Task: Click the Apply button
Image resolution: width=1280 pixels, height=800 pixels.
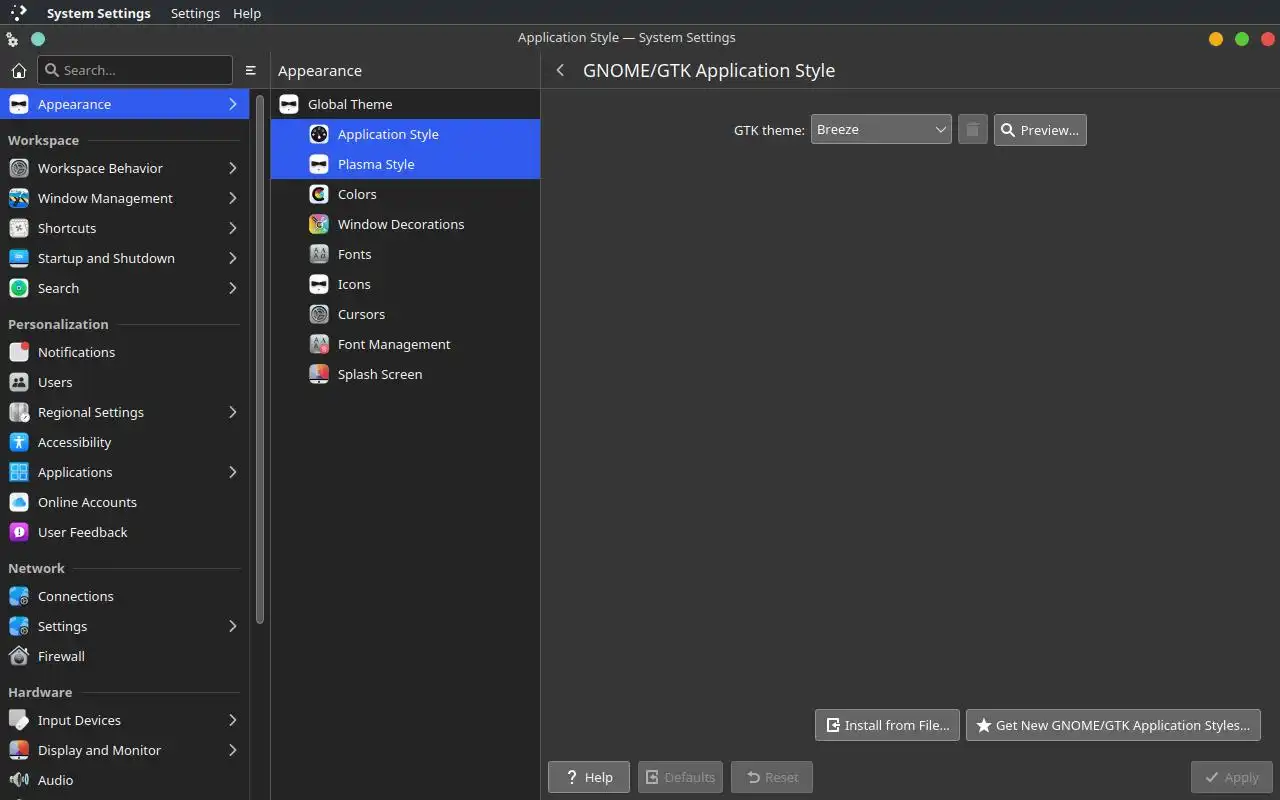Action: (1231, 777)
